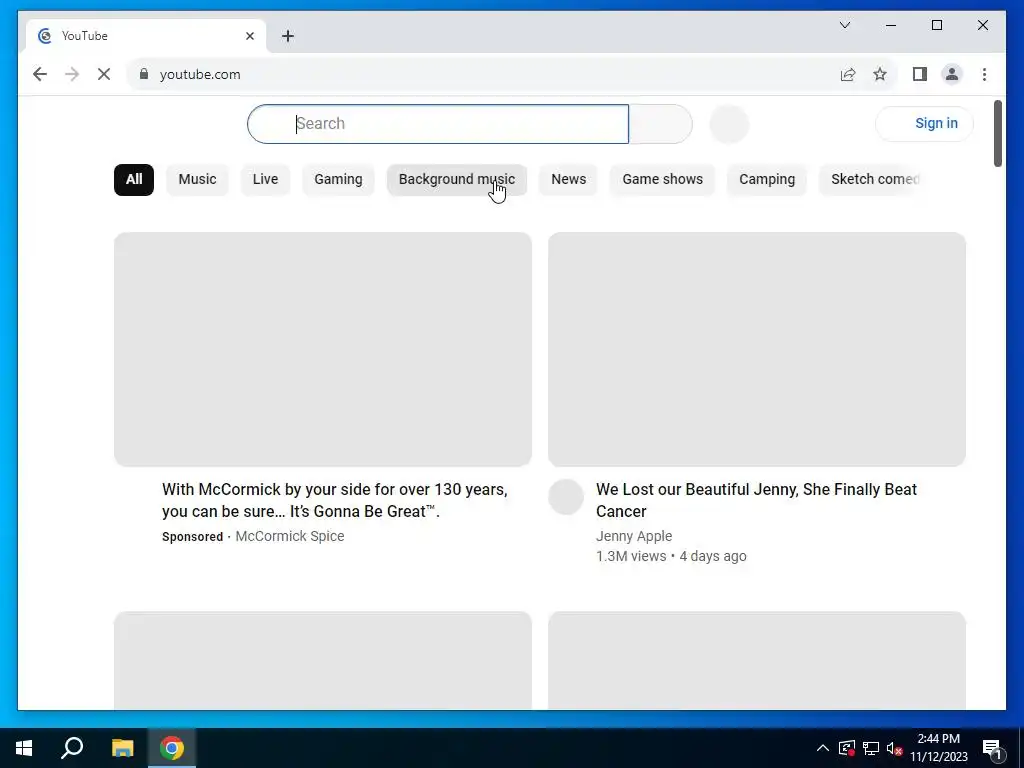Open the notification center icon
This screenshot has width=1024, height=768.
(992, 749)
